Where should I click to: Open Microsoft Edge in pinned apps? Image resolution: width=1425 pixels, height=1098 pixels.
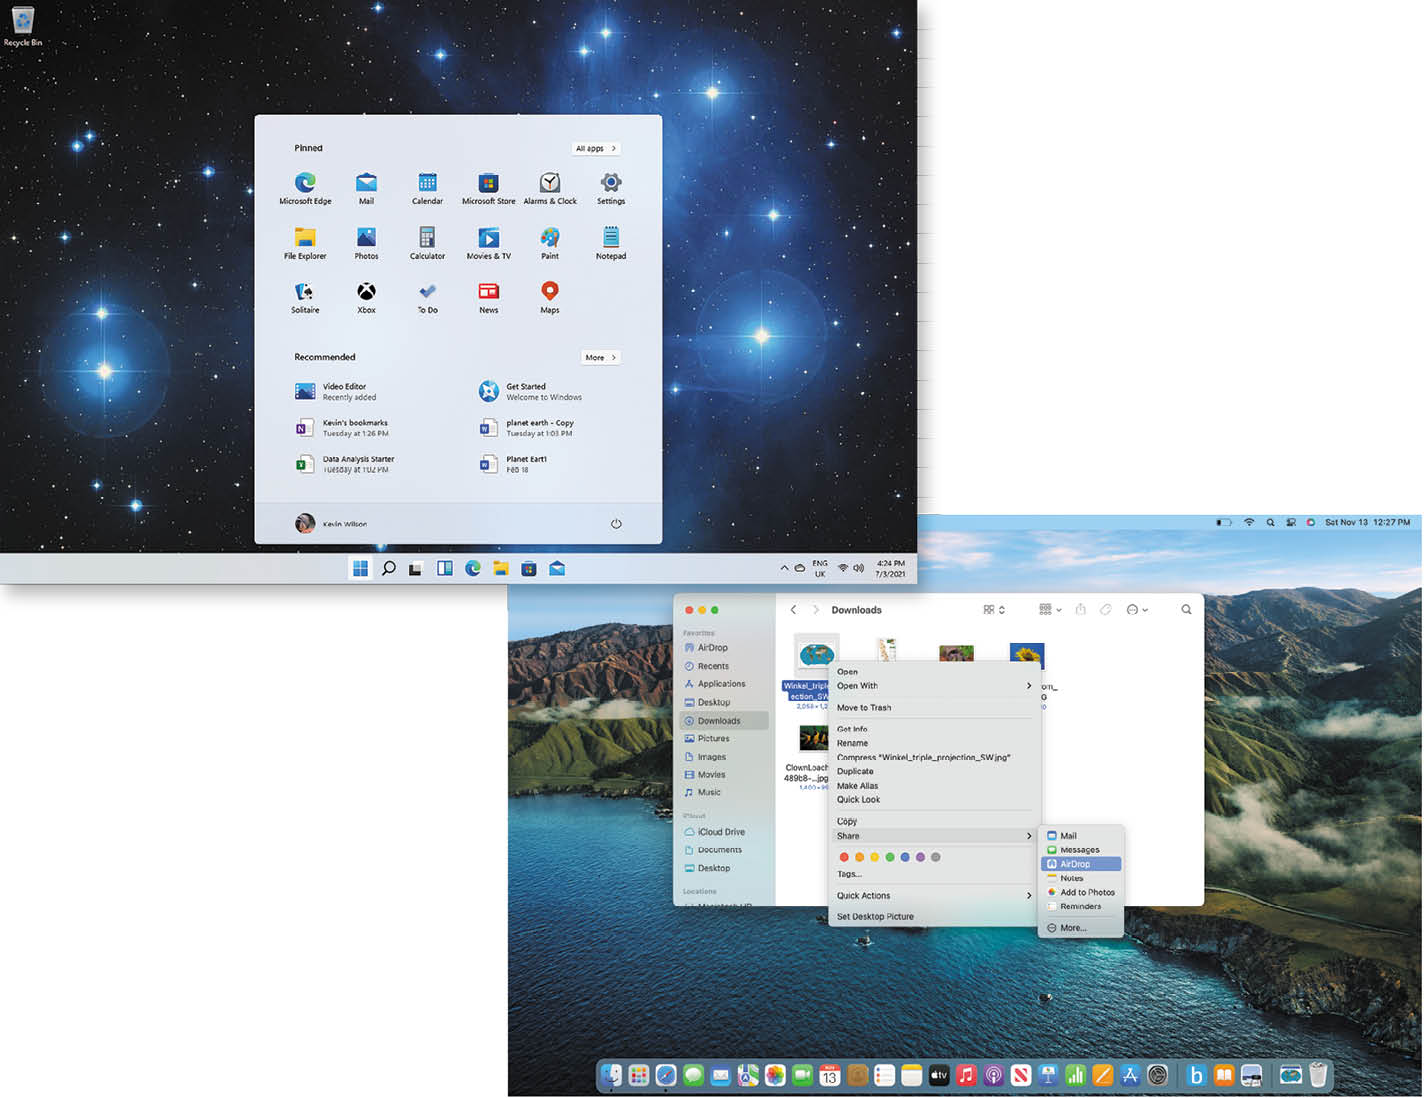305,188
